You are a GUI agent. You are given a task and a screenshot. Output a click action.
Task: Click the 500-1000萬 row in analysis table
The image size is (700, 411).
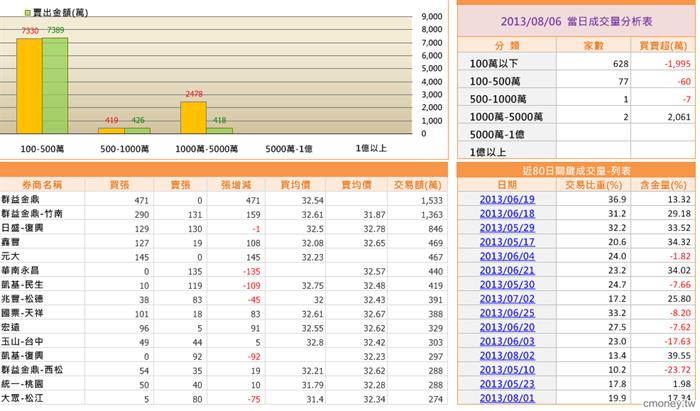tap(576, 99)
